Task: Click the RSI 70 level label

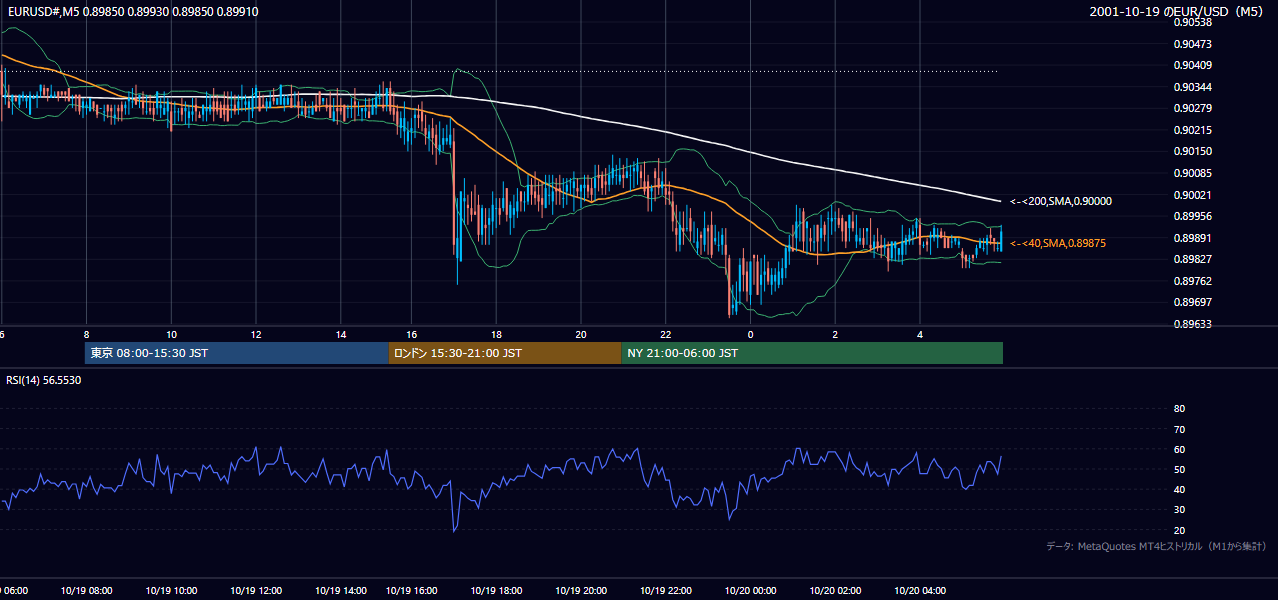Action: pos(1179,429)
